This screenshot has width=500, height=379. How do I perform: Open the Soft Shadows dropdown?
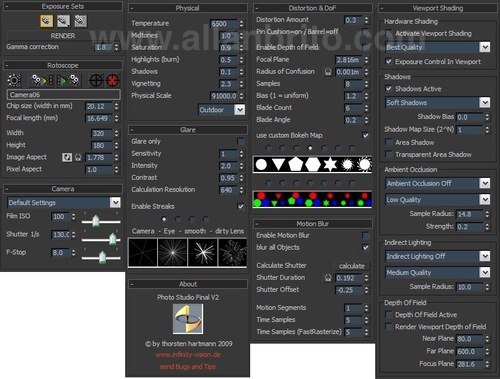coord(438,102)
